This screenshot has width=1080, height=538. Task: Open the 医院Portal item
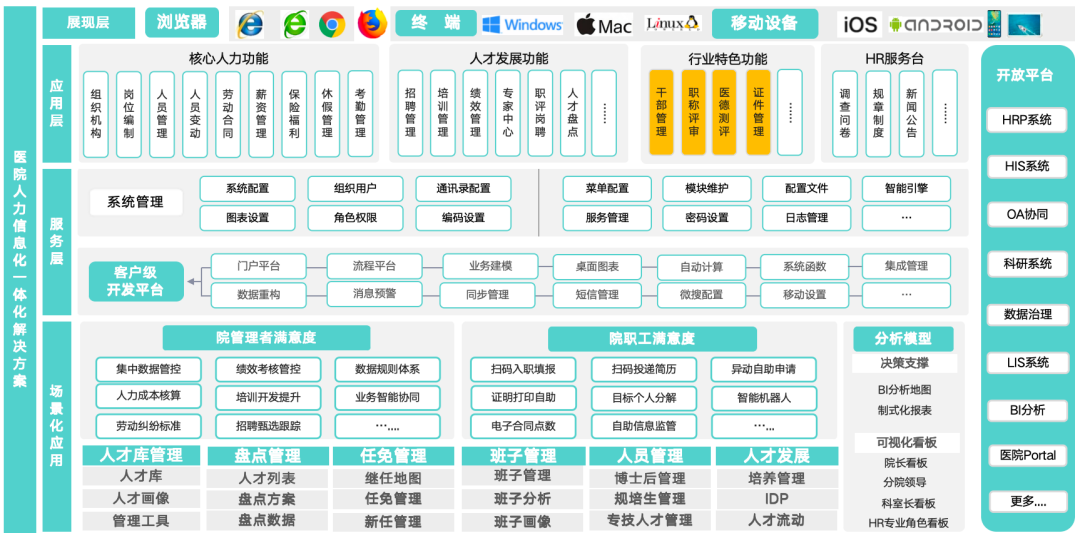1027,456
